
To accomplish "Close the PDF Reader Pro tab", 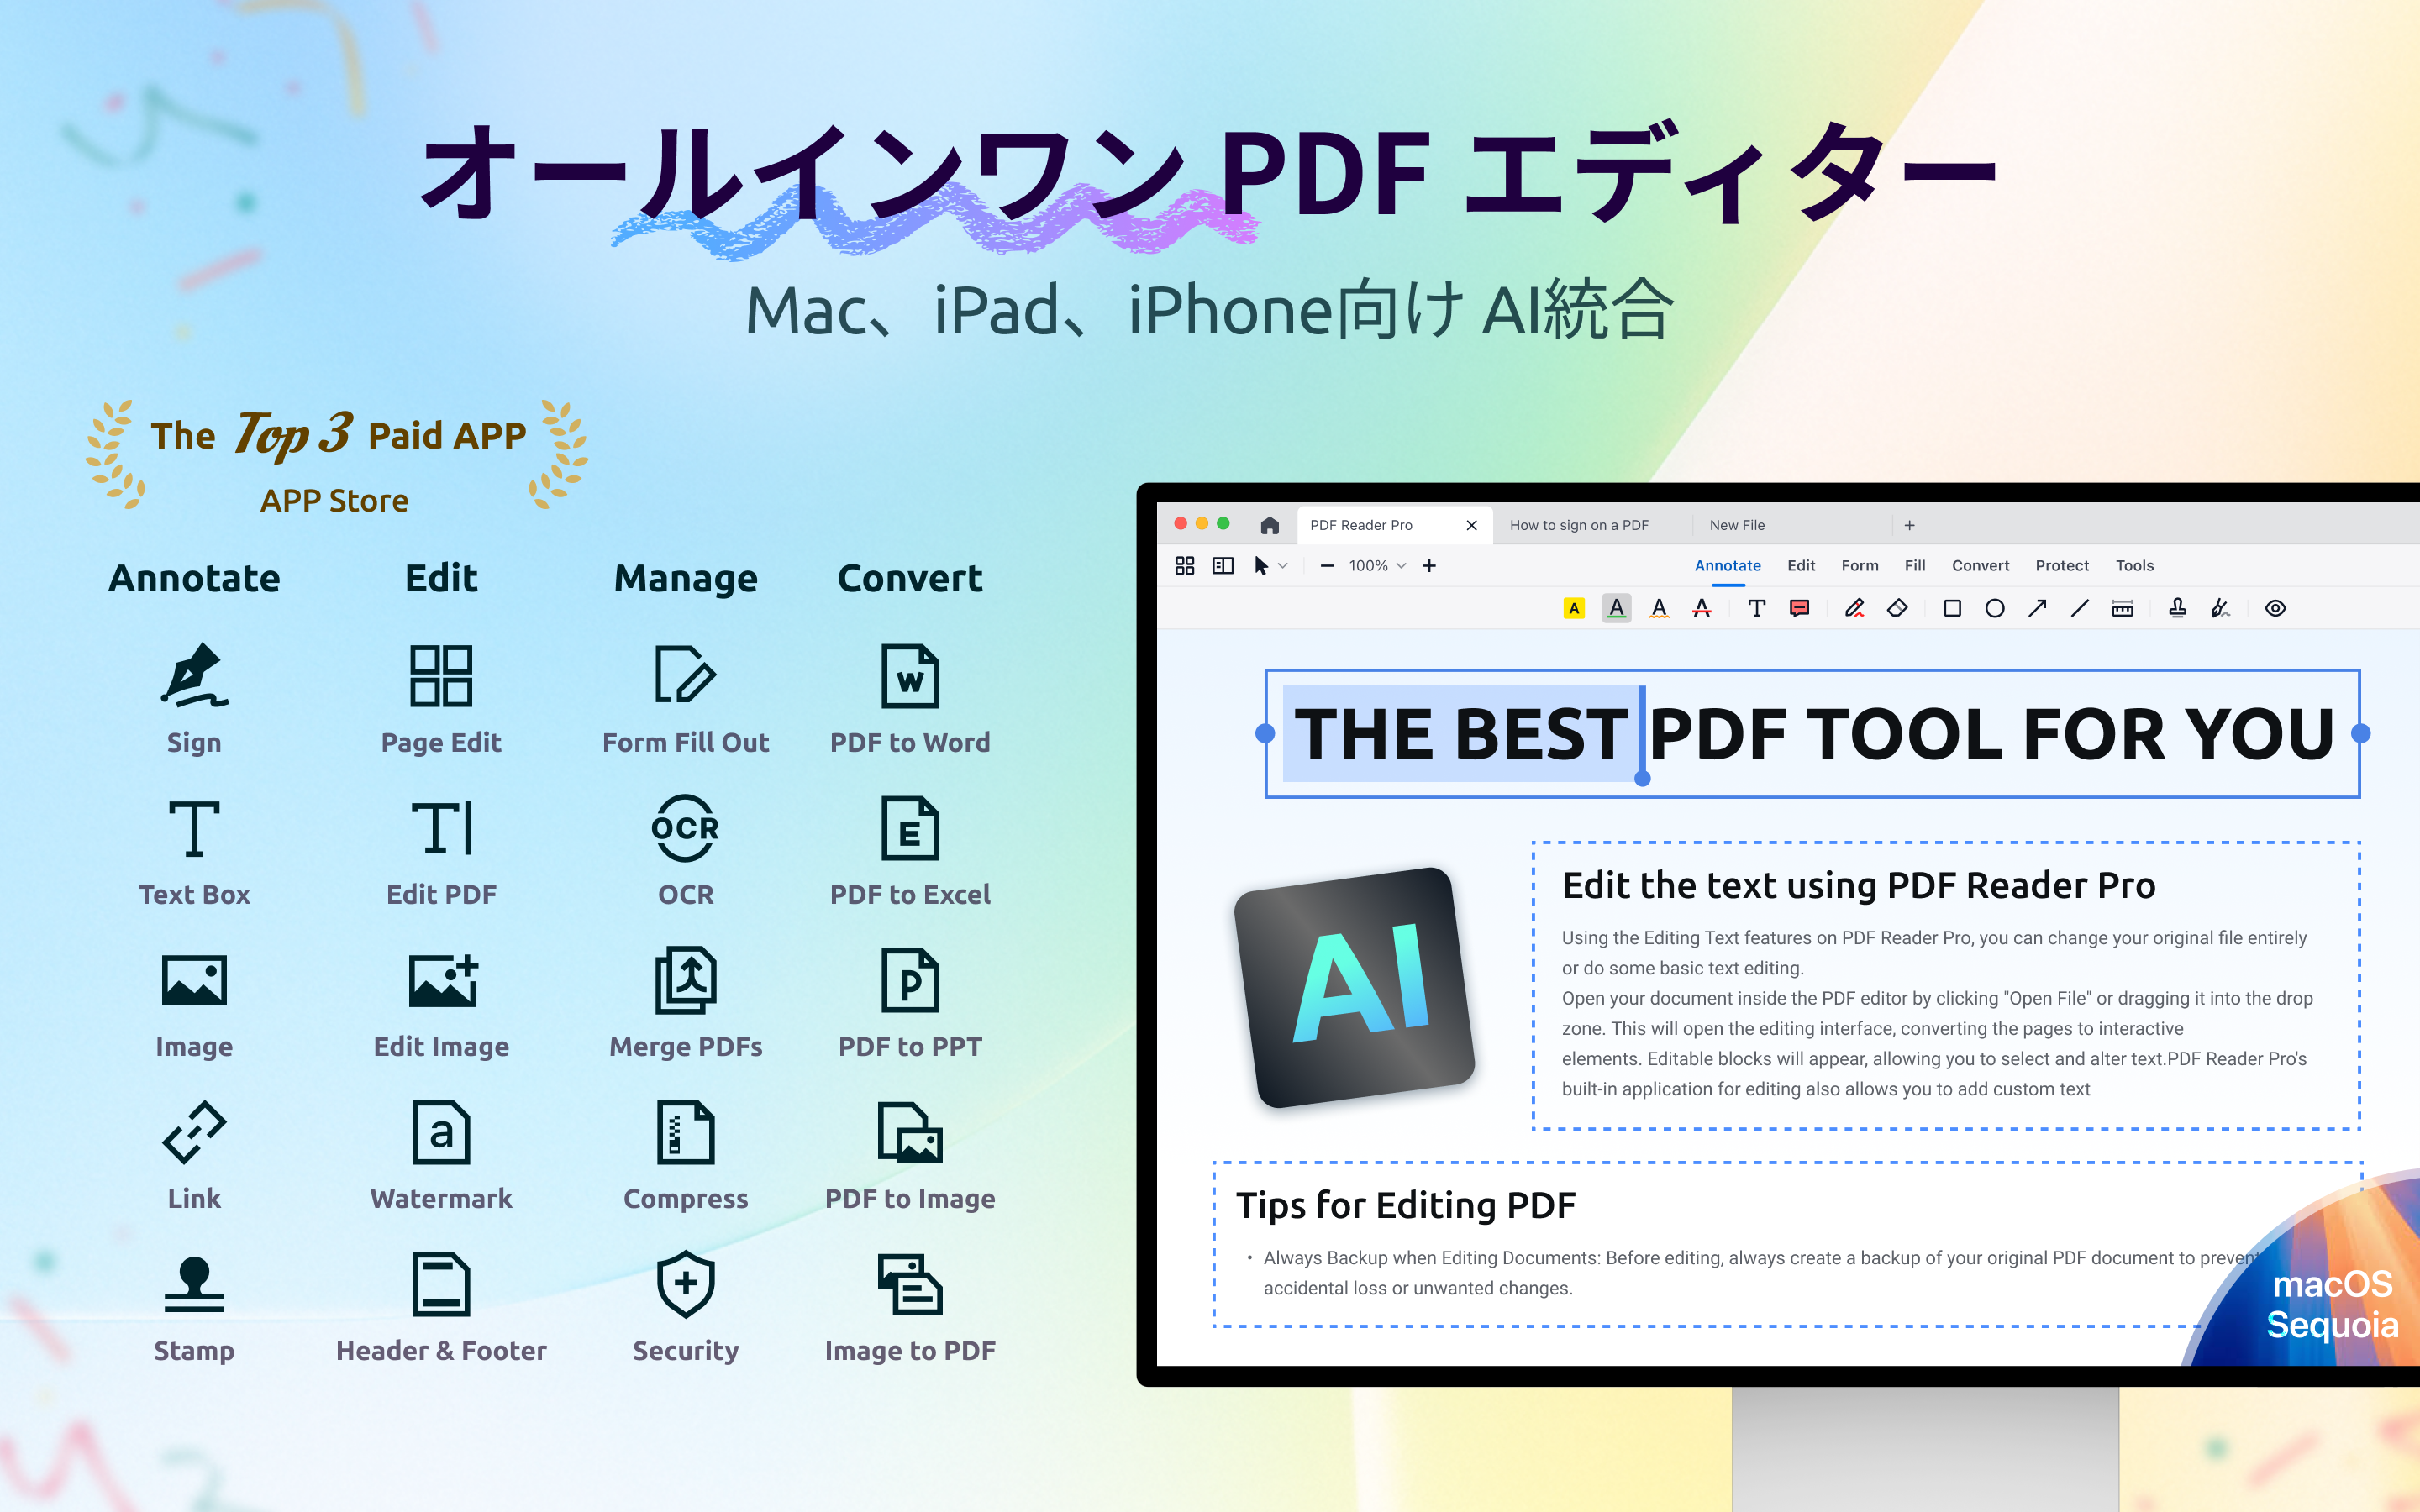I will [1471, 525].
